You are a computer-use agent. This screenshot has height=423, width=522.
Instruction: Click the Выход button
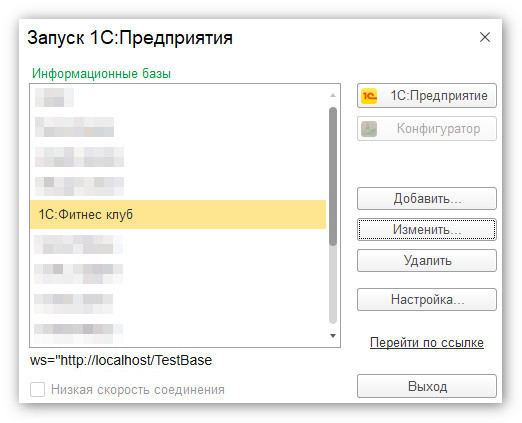[426, 386]
